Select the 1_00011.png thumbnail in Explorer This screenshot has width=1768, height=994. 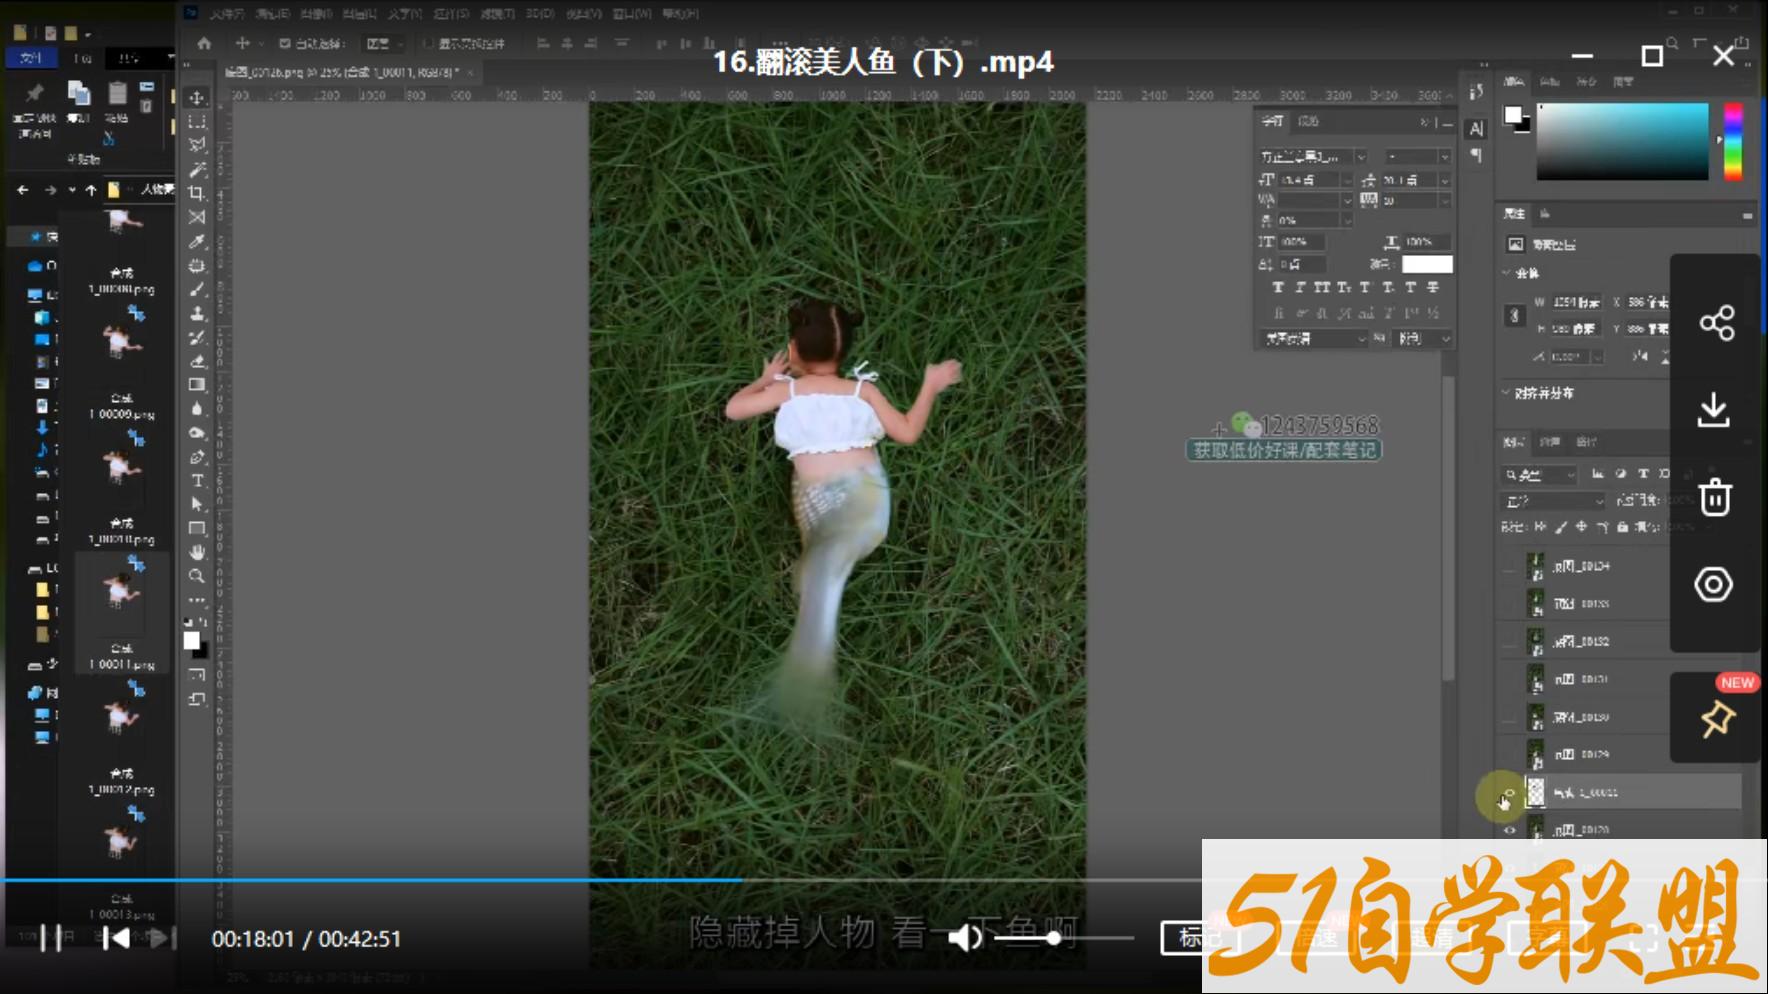tap(121, 614)
